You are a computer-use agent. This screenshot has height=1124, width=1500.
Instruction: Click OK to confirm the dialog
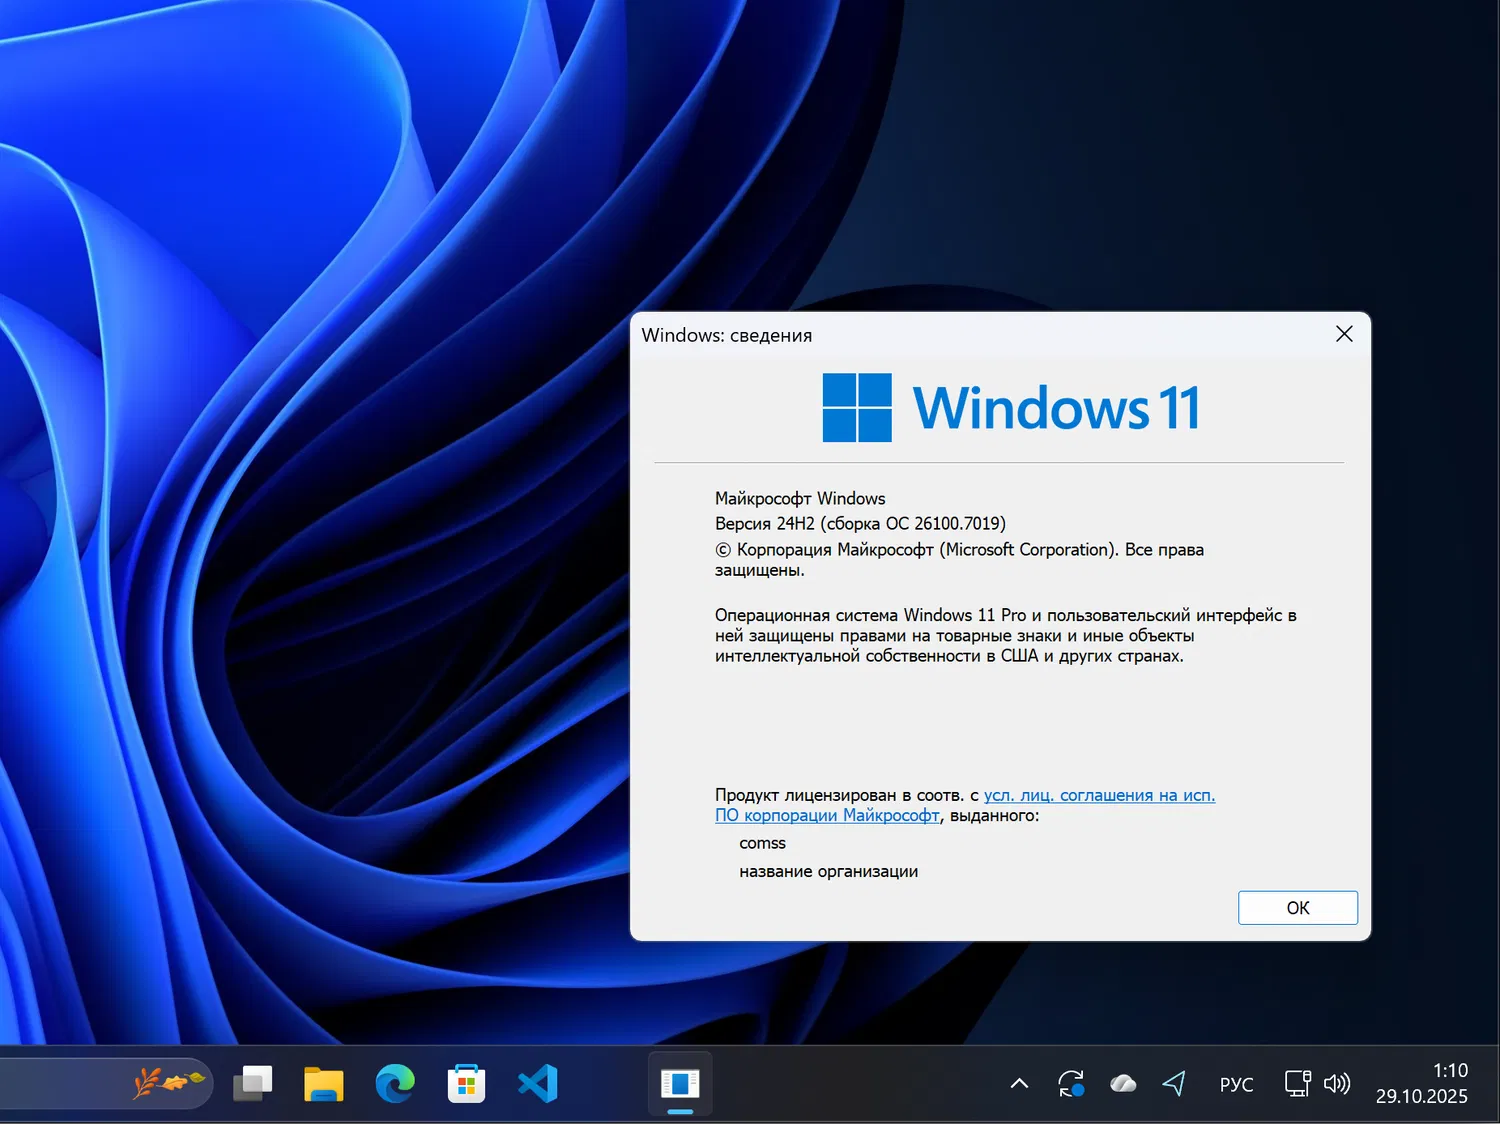click(x=1297, y=907)
